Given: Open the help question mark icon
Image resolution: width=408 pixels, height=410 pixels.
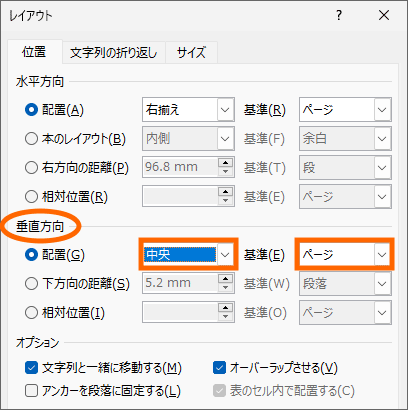Looking at the screenshot, I should [x=339, y=15].
